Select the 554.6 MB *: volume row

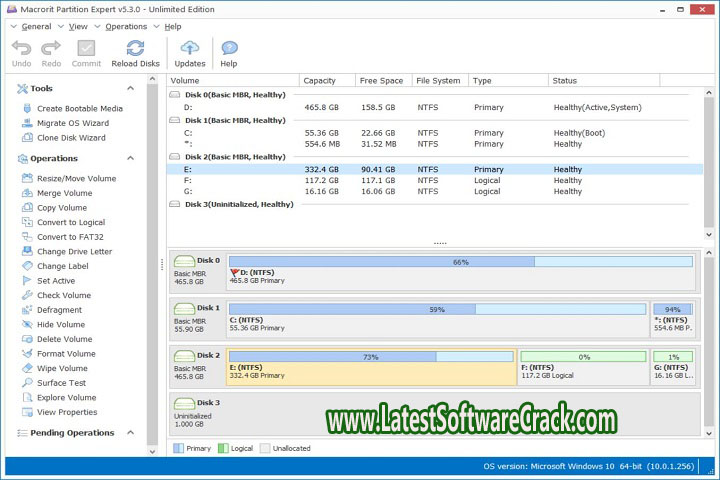pos(434,144)
